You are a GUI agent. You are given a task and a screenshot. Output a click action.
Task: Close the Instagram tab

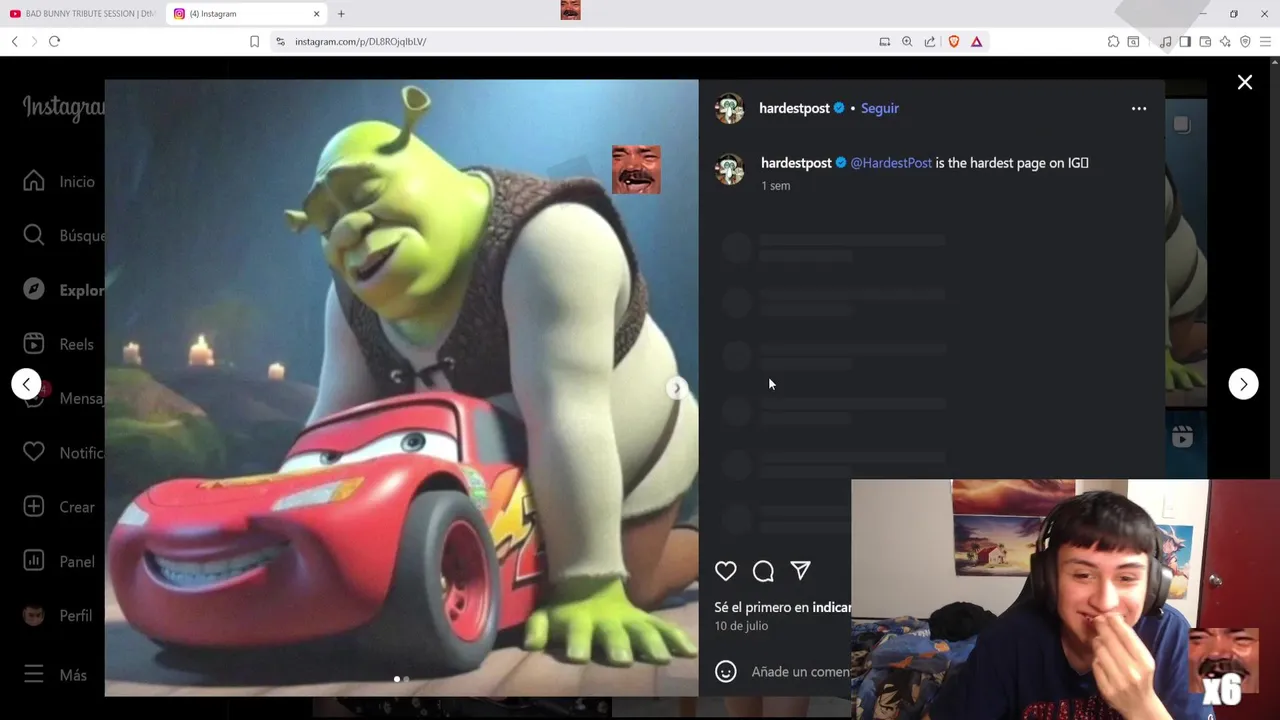point(317,14)
